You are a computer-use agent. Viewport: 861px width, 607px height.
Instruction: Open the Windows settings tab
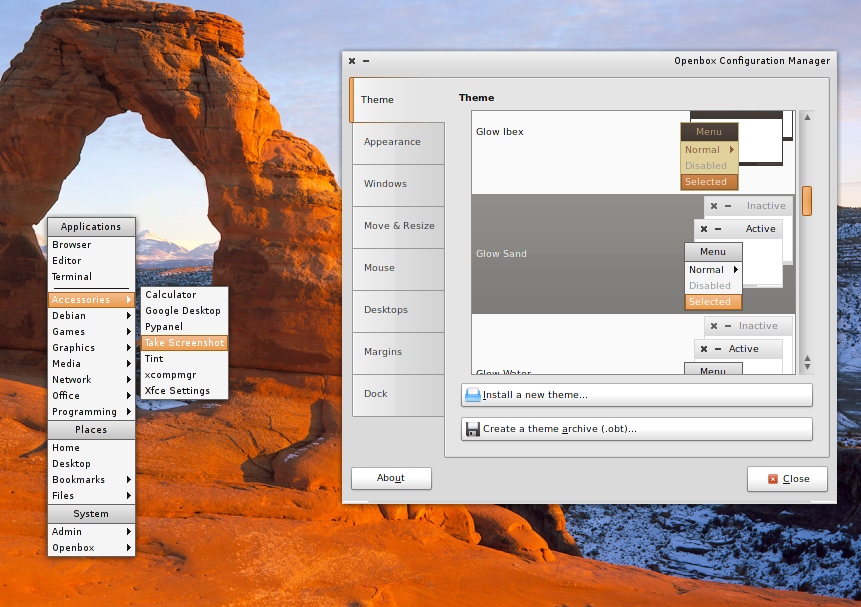pos(398,184)
